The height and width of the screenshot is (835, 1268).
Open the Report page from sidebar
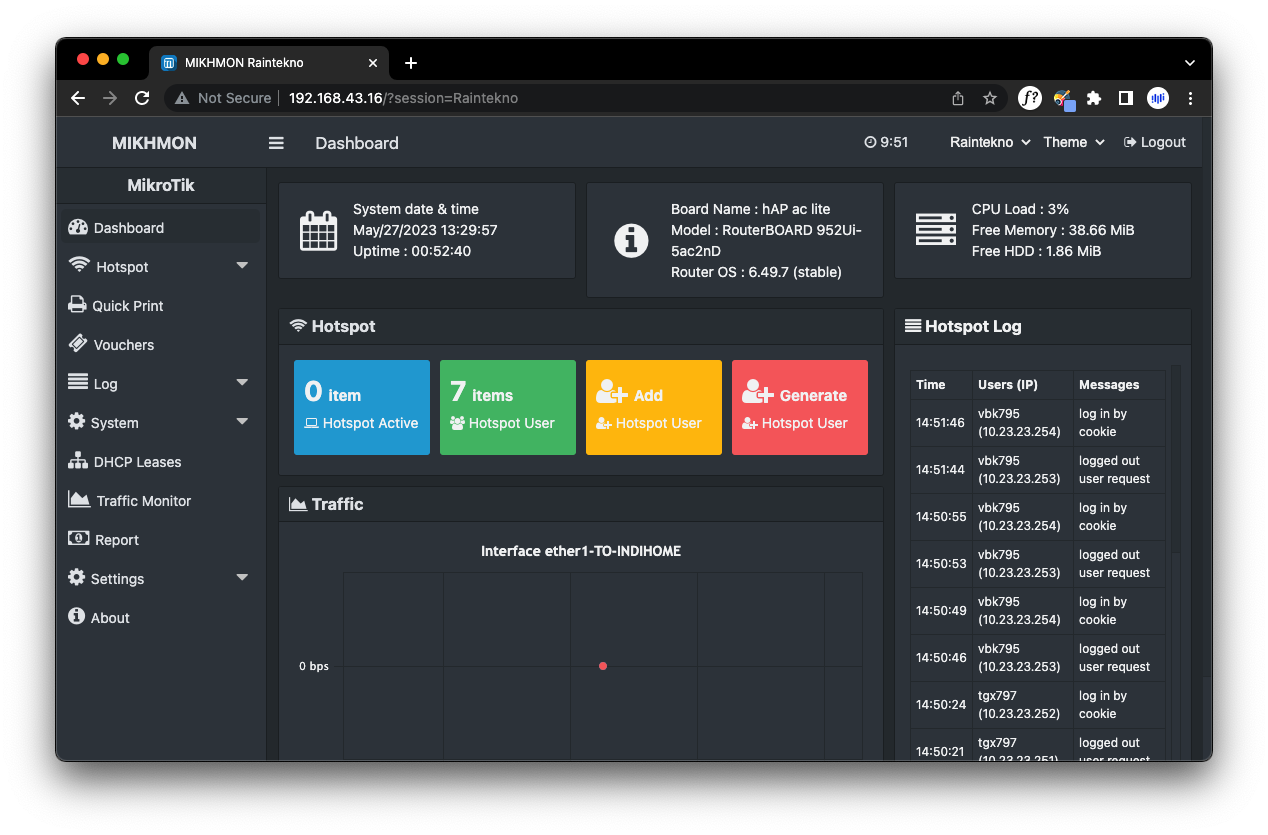(116, 540)
